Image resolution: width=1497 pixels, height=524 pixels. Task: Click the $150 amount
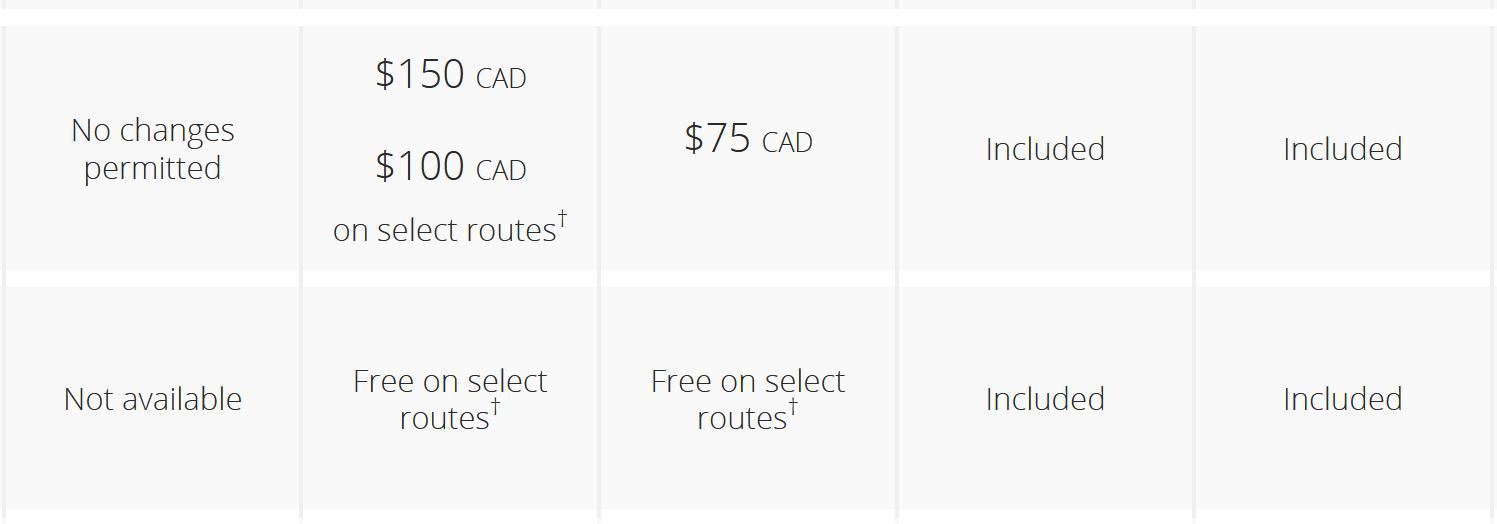(x=420, y=75)
